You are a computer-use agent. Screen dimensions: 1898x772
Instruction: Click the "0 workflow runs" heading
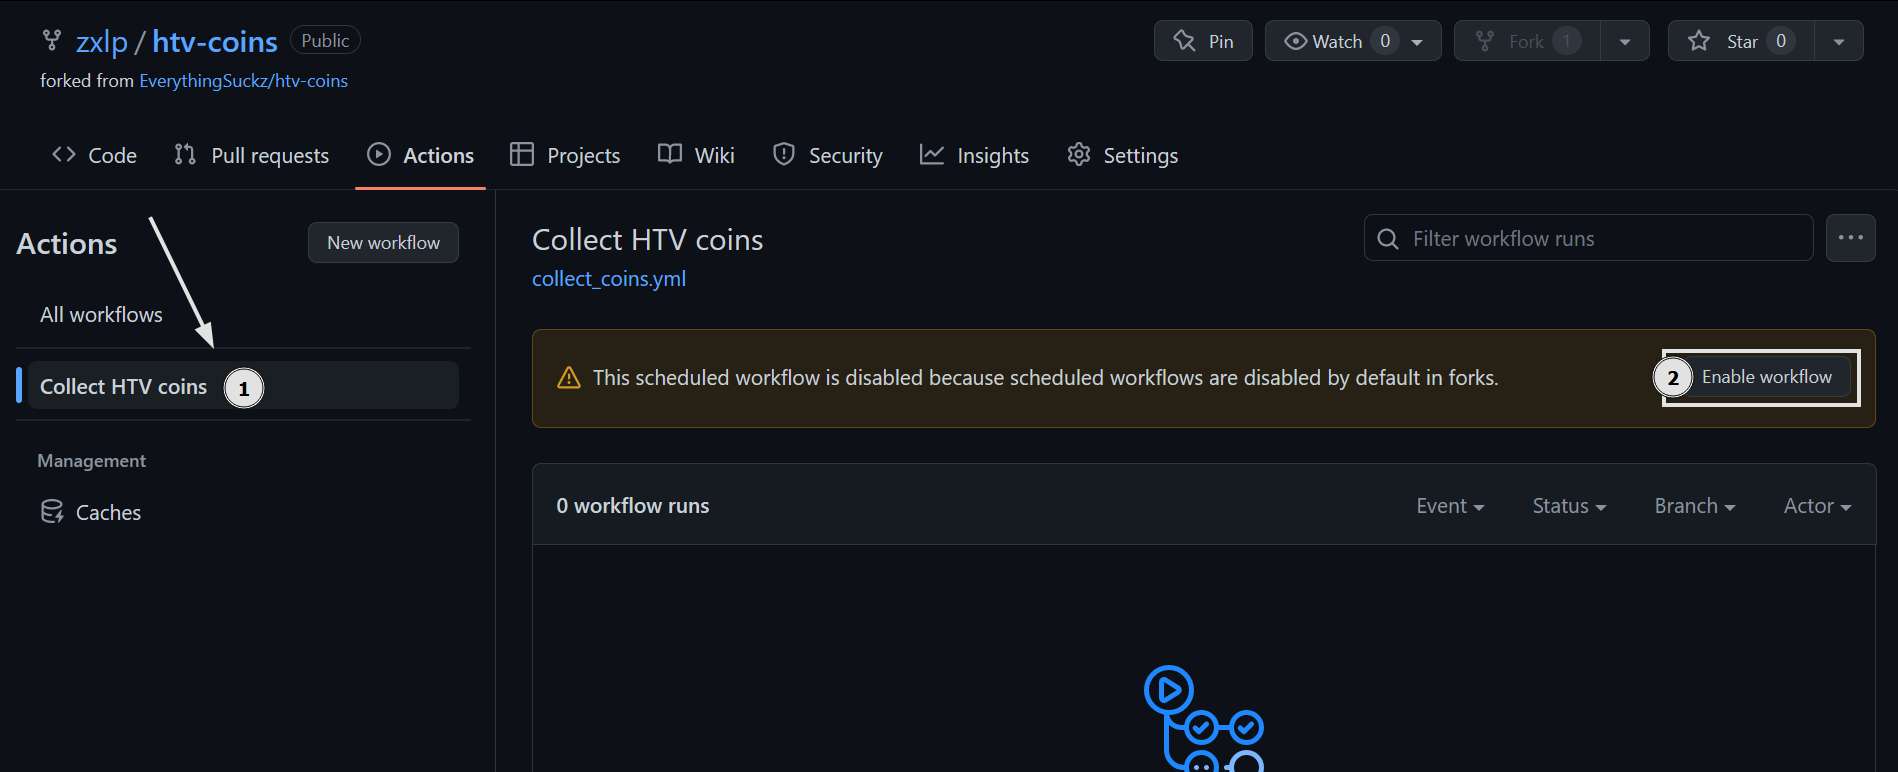click(633, 506)
